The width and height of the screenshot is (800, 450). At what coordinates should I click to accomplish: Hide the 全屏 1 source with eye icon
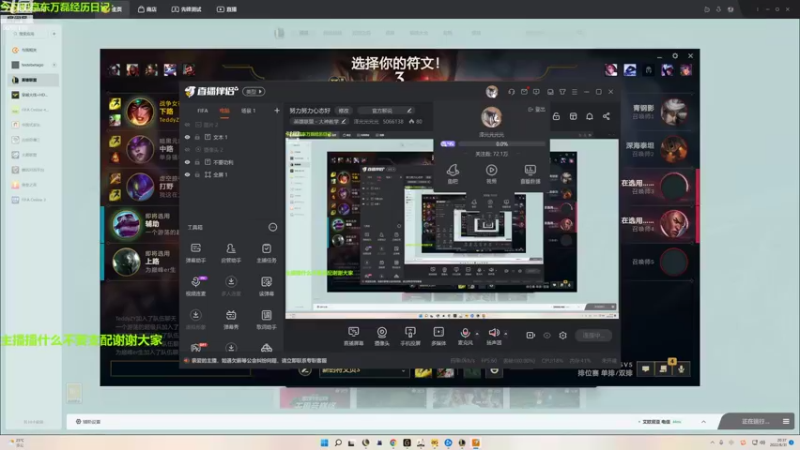pos(187,174)
